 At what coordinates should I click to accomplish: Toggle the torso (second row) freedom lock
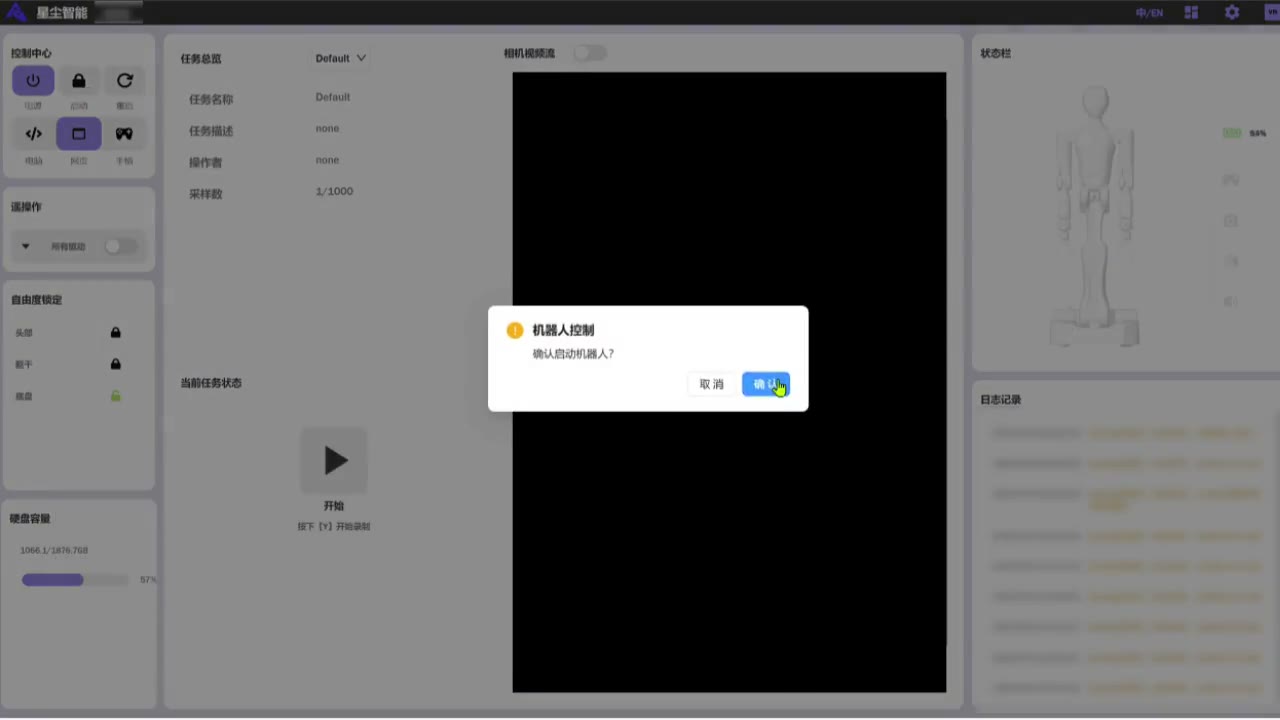(x=116, y=365)
